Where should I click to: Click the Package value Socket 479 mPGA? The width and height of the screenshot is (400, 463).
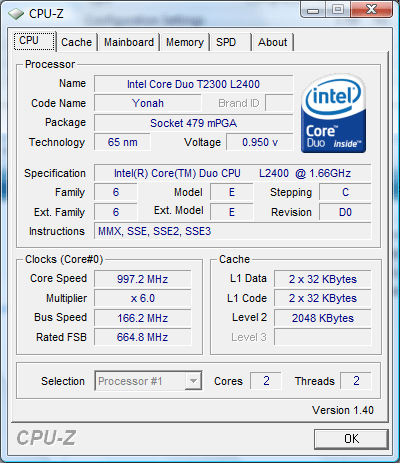coord(193,123)
